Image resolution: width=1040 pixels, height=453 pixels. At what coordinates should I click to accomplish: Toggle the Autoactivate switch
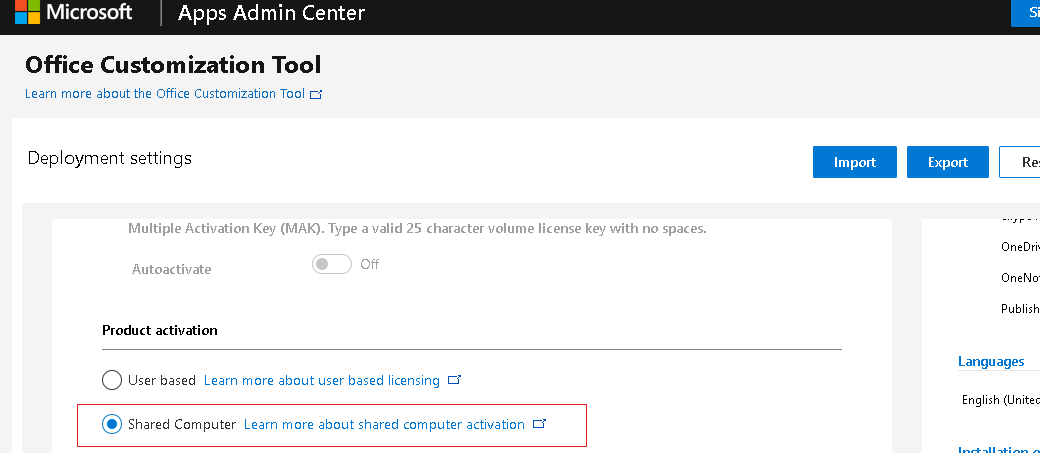(332, 265)
